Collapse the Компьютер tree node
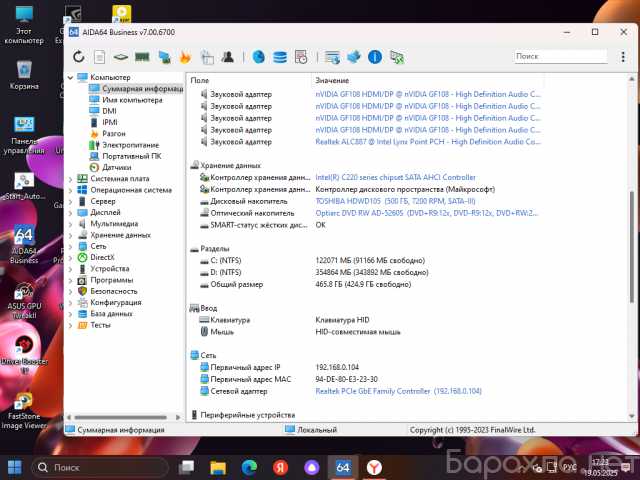Viewport: 640px width, 480px height. coord(70,77)
